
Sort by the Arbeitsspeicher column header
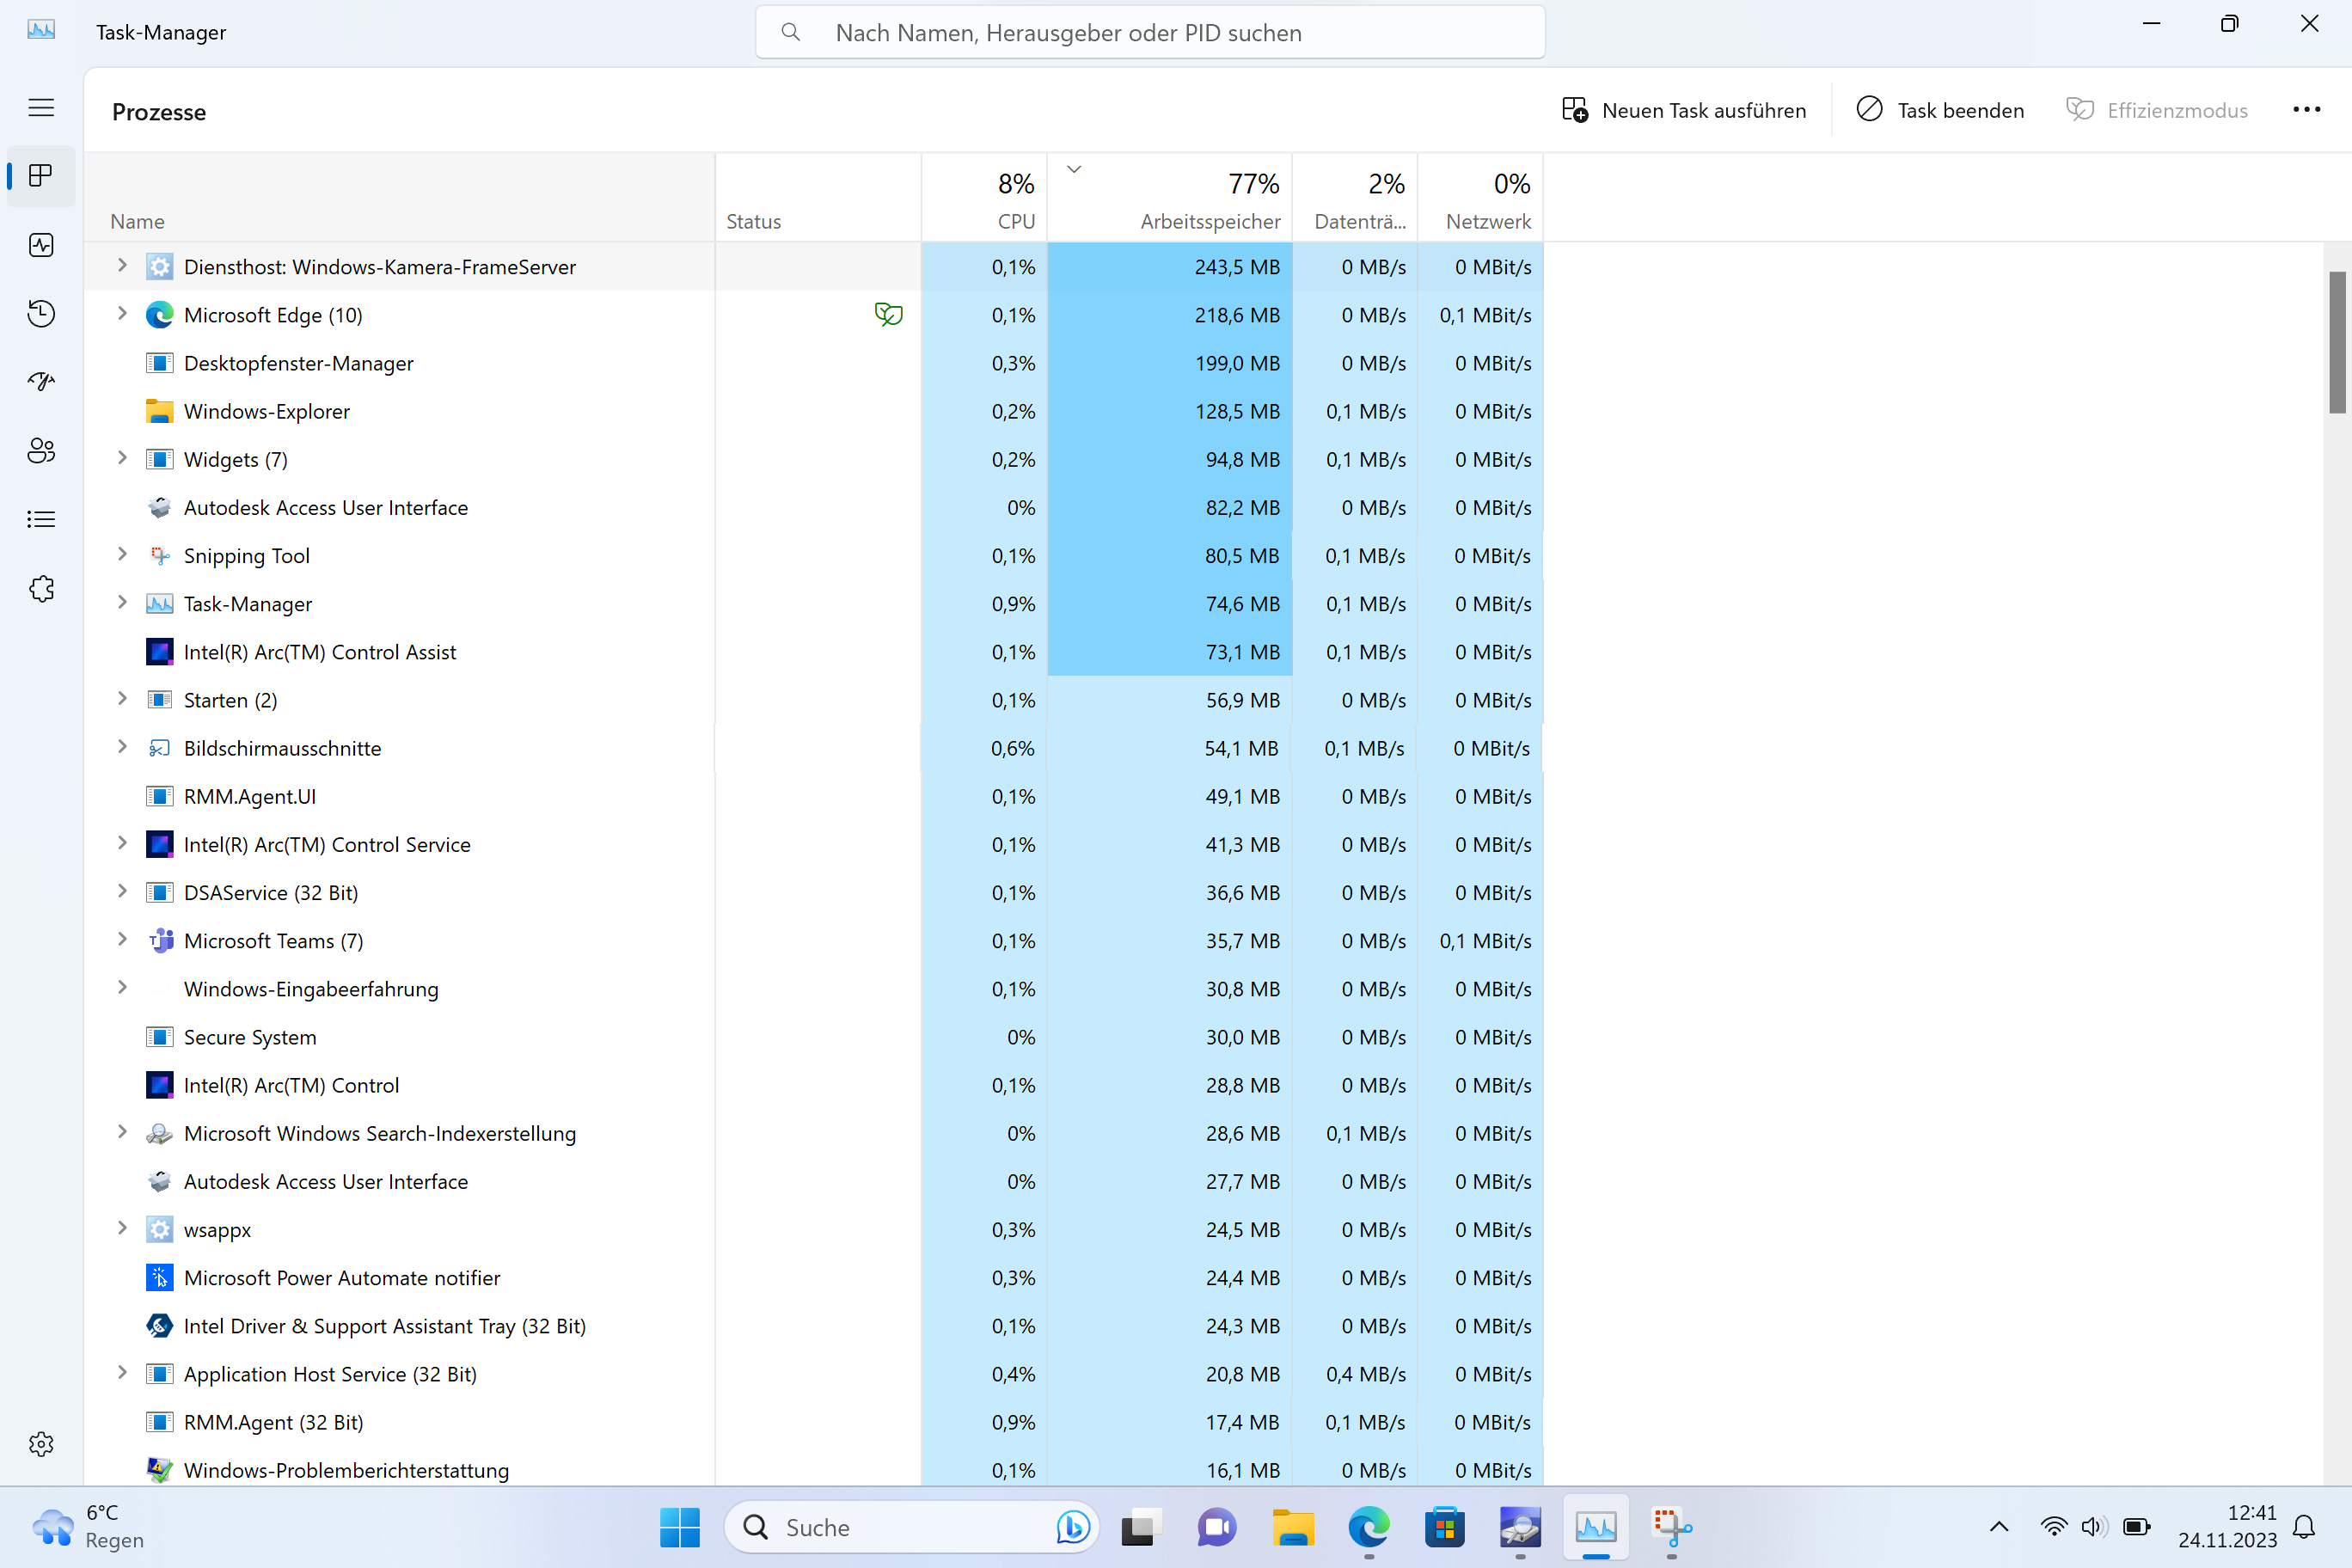tap(1209, 221)
